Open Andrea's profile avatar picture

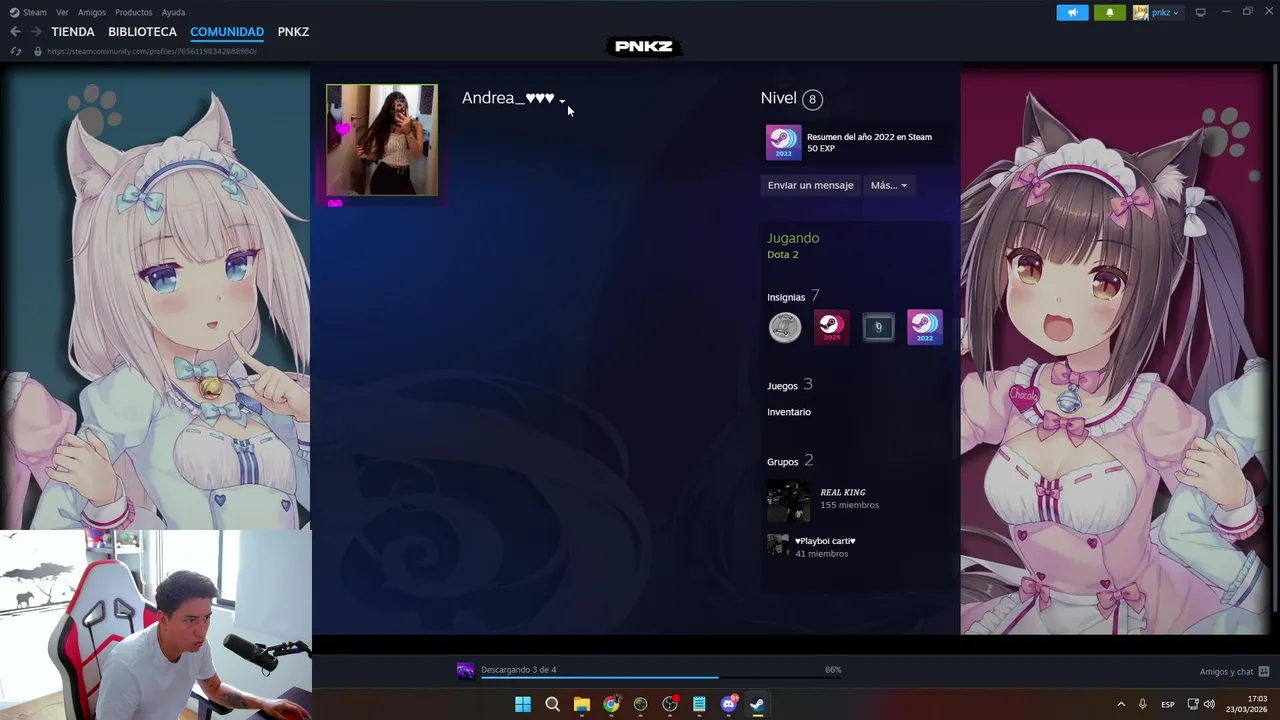382,140
